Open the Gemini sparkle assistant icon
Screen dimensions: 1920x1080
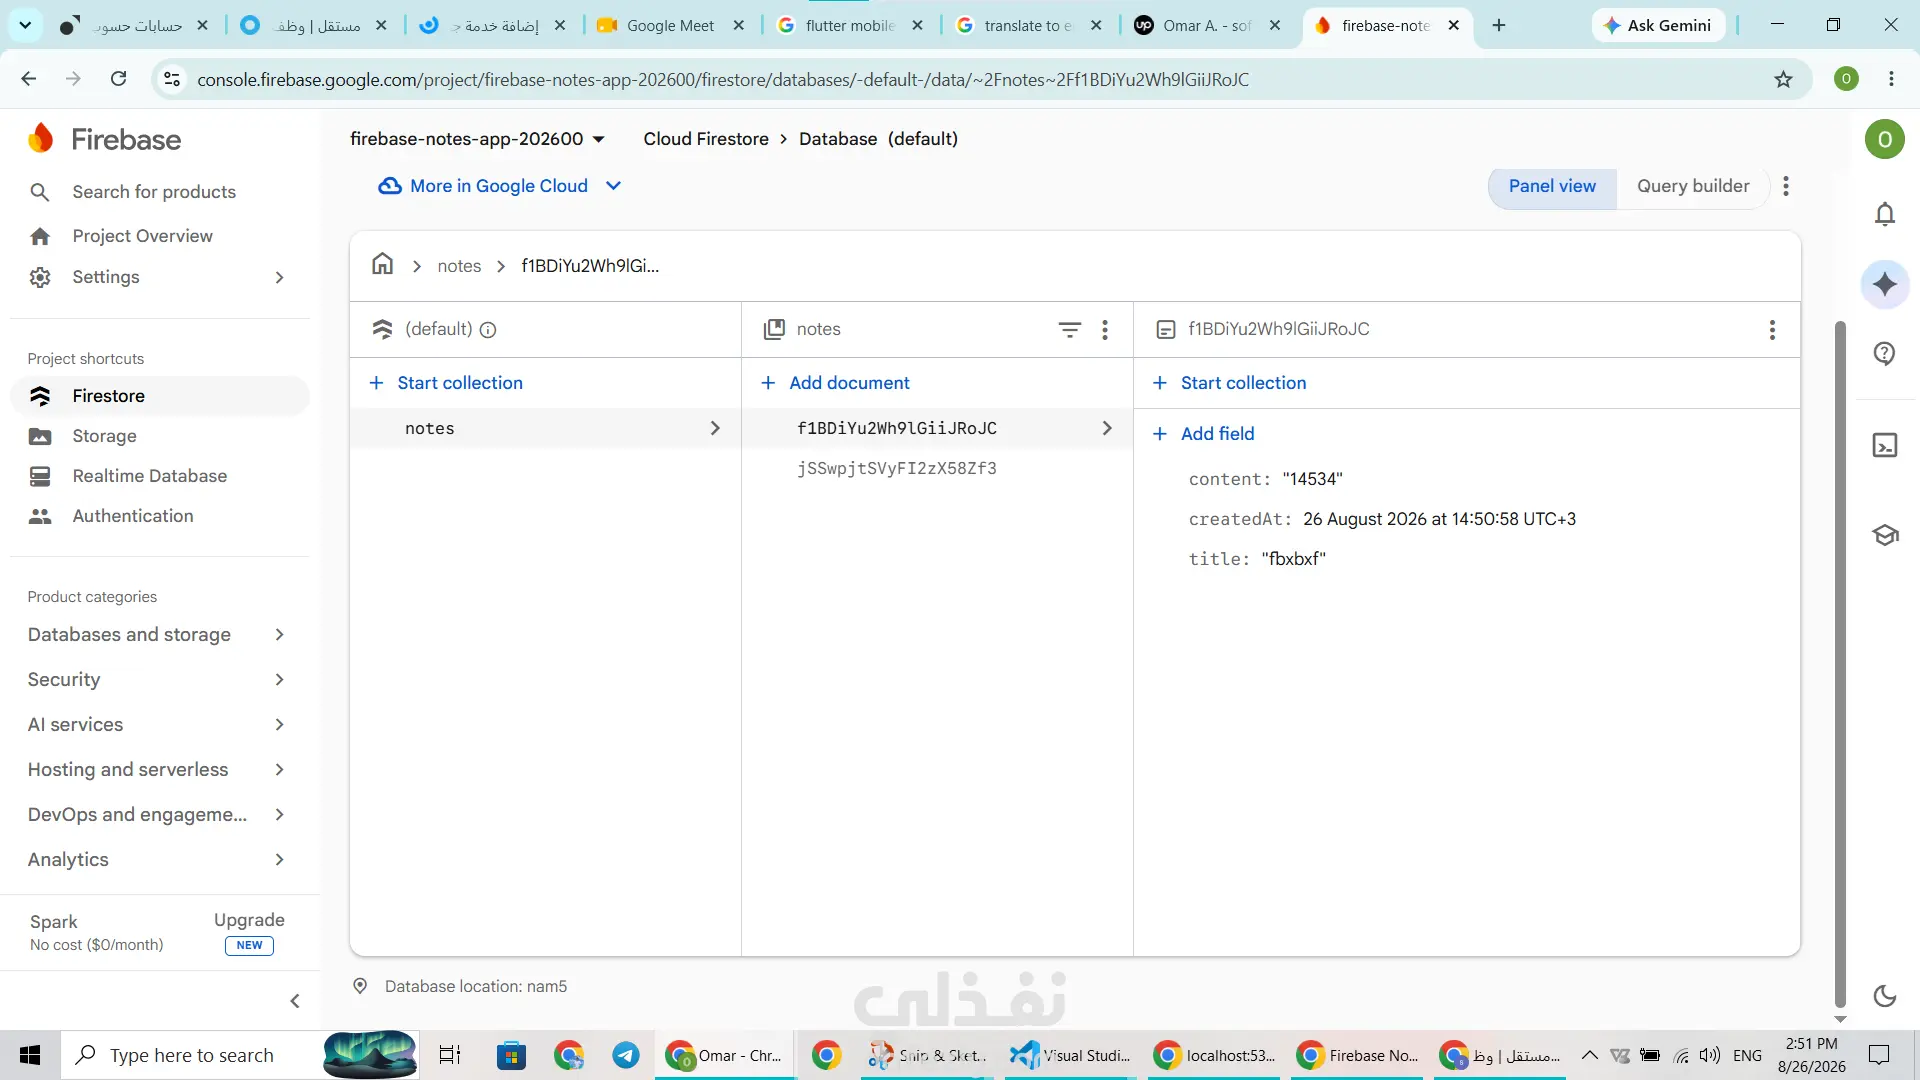pos(1885,284)
